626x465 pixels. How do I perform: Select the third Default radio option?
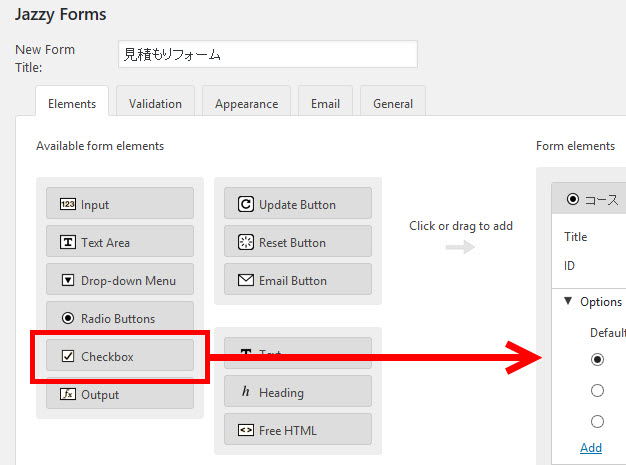click(597, 421)
